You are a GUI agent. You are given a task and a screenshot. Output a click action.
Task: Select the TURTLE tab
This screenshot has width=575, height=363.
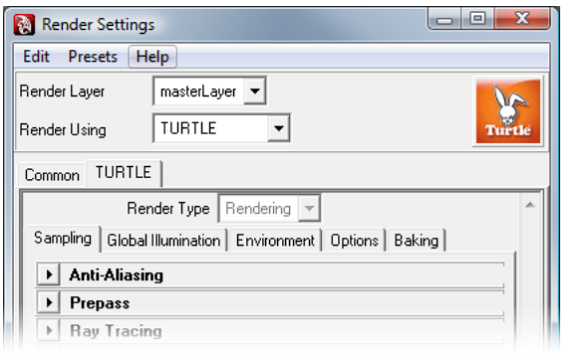pos(124,172)
